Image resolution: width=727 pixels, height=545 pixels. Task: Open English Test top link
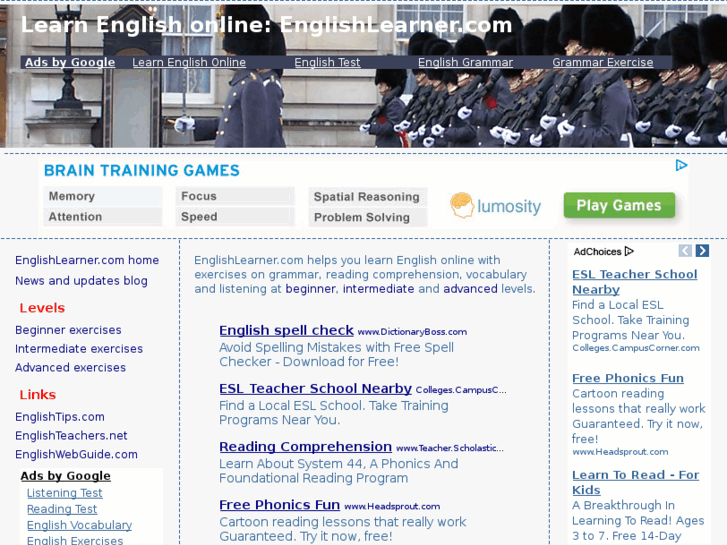(x=327, y=62)
